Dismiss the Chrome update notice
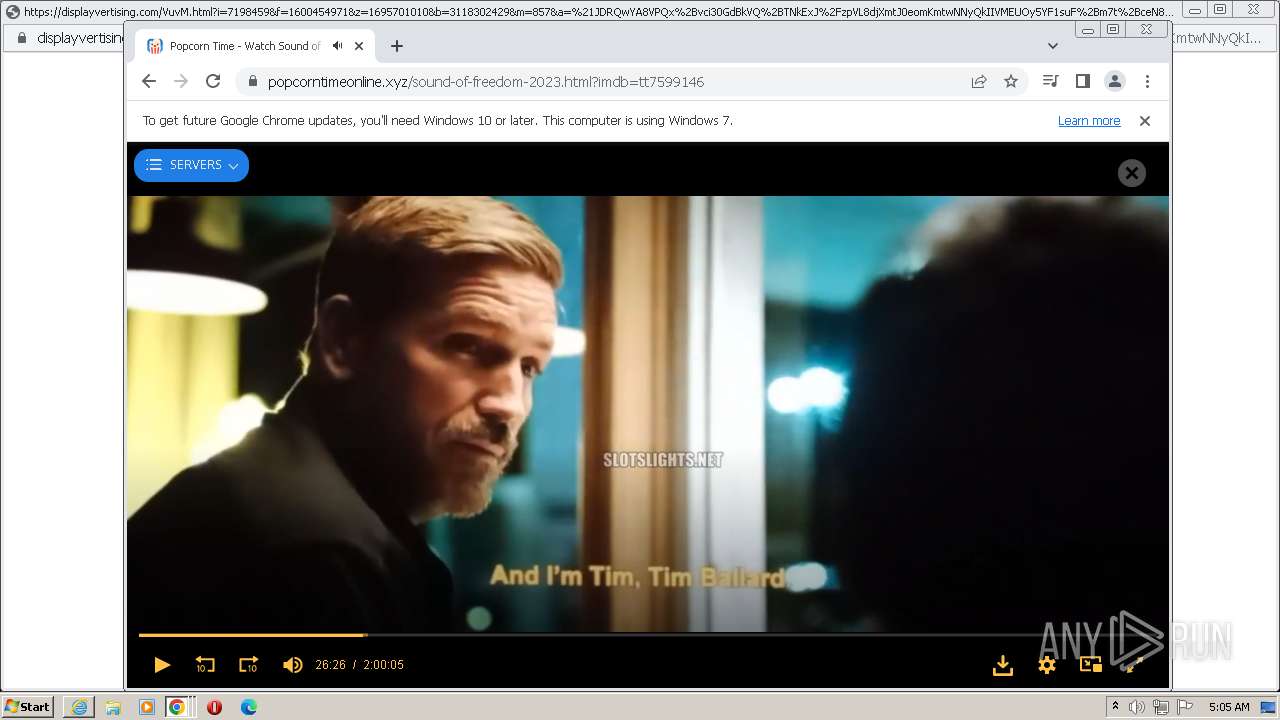Screen dimensions: 1280x720 coord(1145,121)
